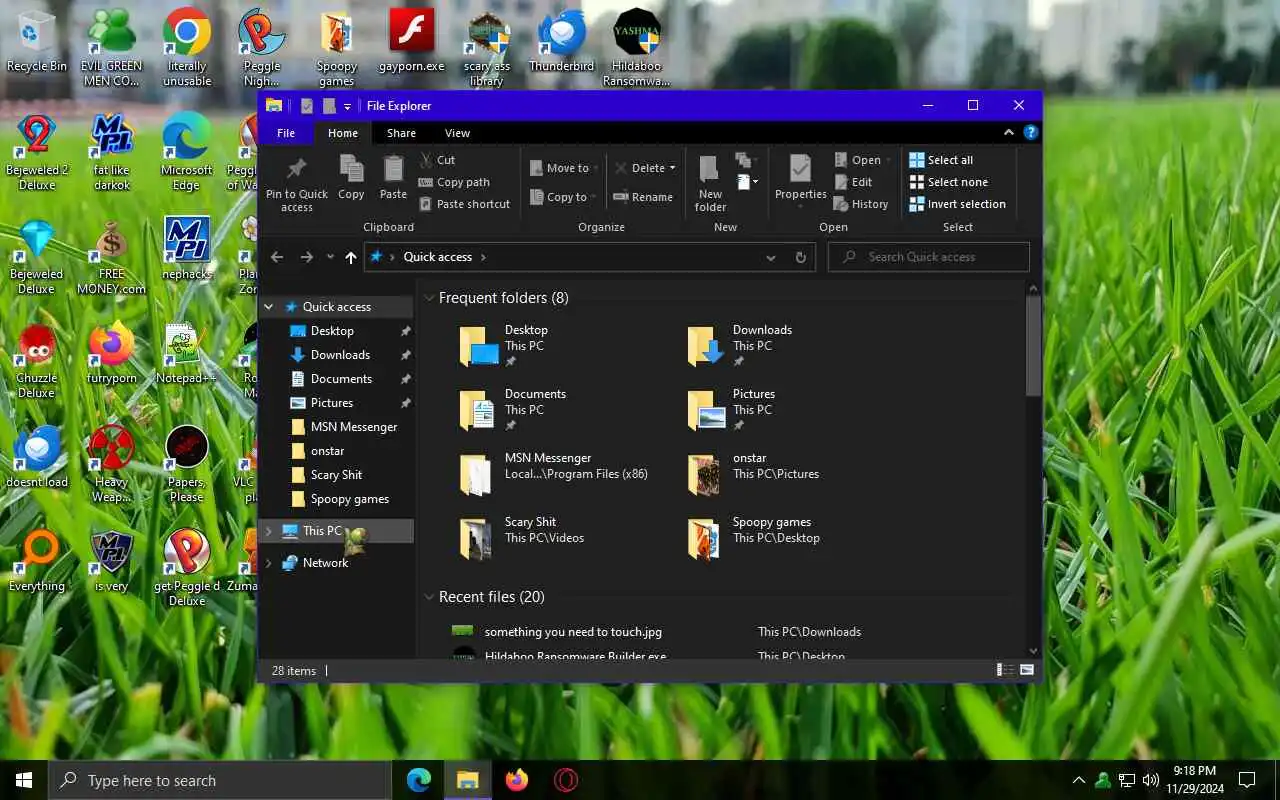Launch Opera from the taskbar
The width and height of the screenshot is (1280, 800).
coord(566,780)
